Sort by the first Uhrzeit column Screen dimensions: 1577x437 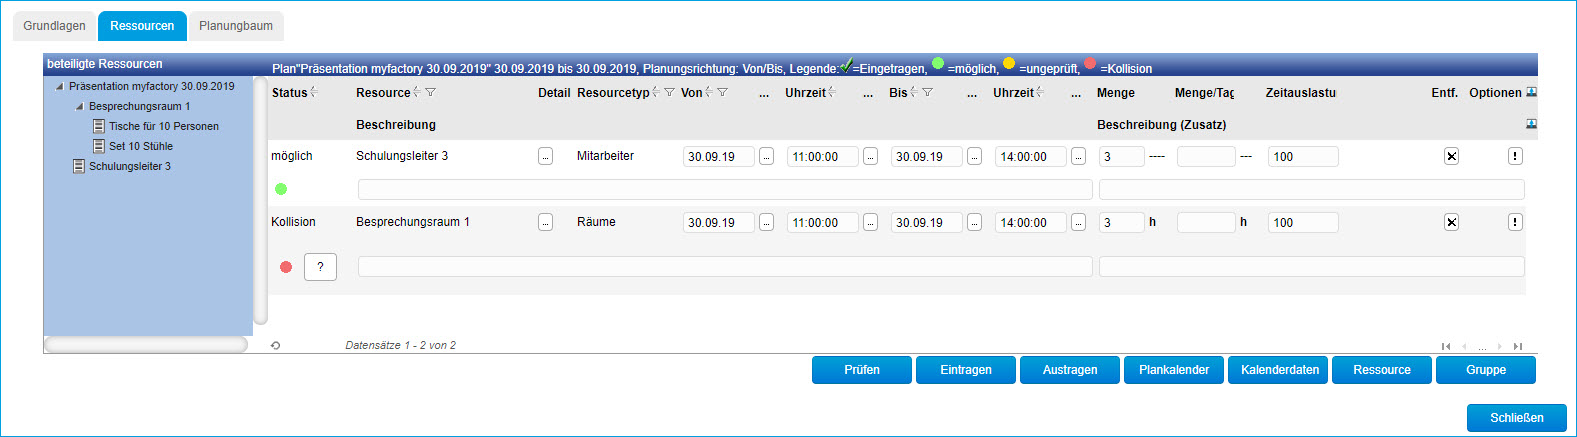(x=832, y=92)
